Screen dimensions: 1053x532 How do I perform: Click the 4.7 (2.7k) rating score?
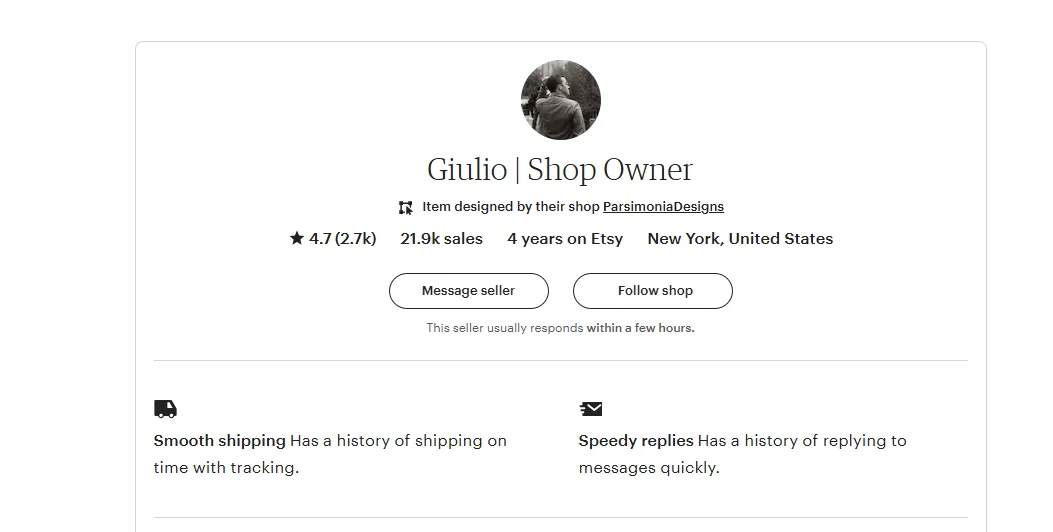(342, 239)
